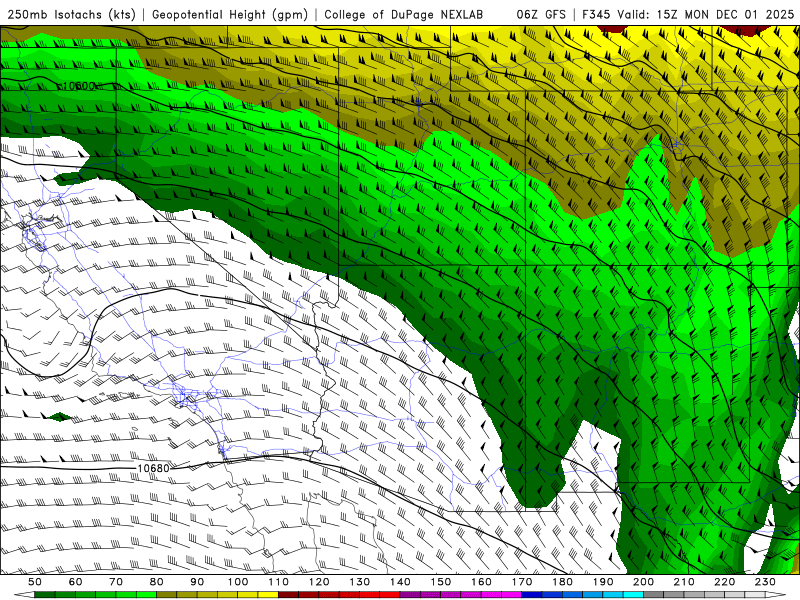Click the 80 value on the color scale
This screenshot has width=800, height=600.
tap(157, 582)
